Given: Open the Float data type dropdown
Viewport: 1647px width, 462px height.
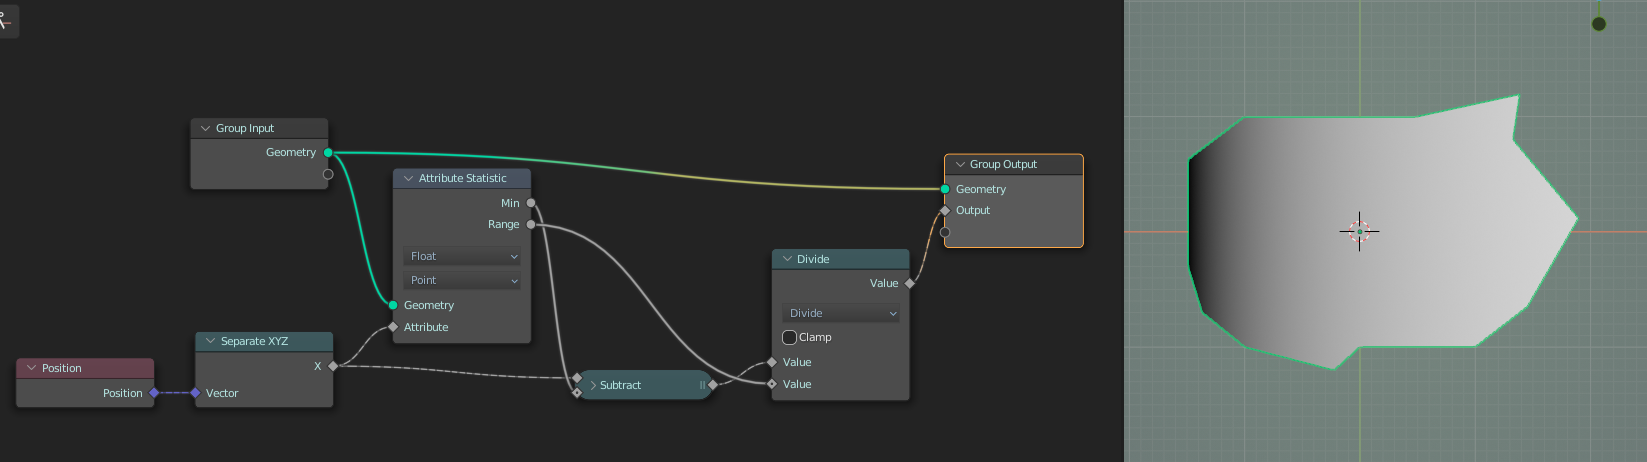Looking at the screenshot, I should tap(464, 257).
